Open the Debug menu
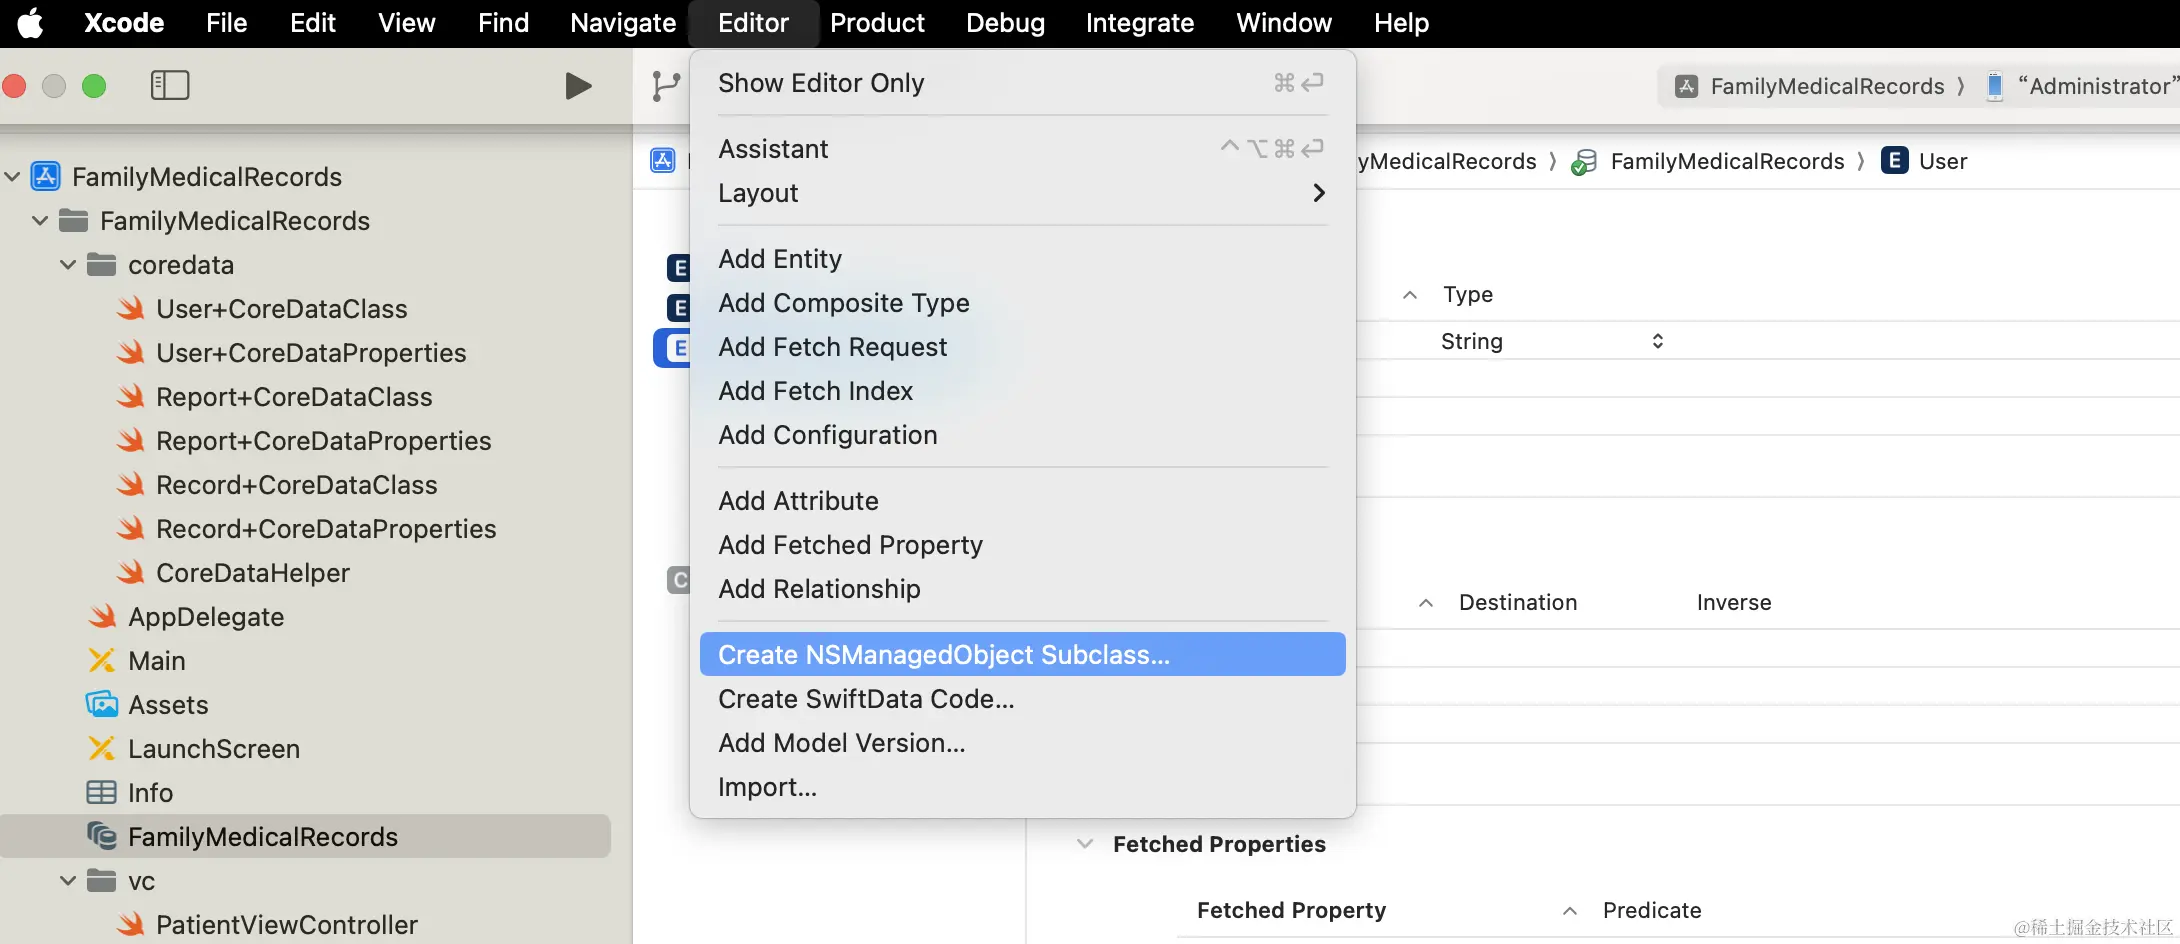The image size is (2180, 944). click(1005, 23)
